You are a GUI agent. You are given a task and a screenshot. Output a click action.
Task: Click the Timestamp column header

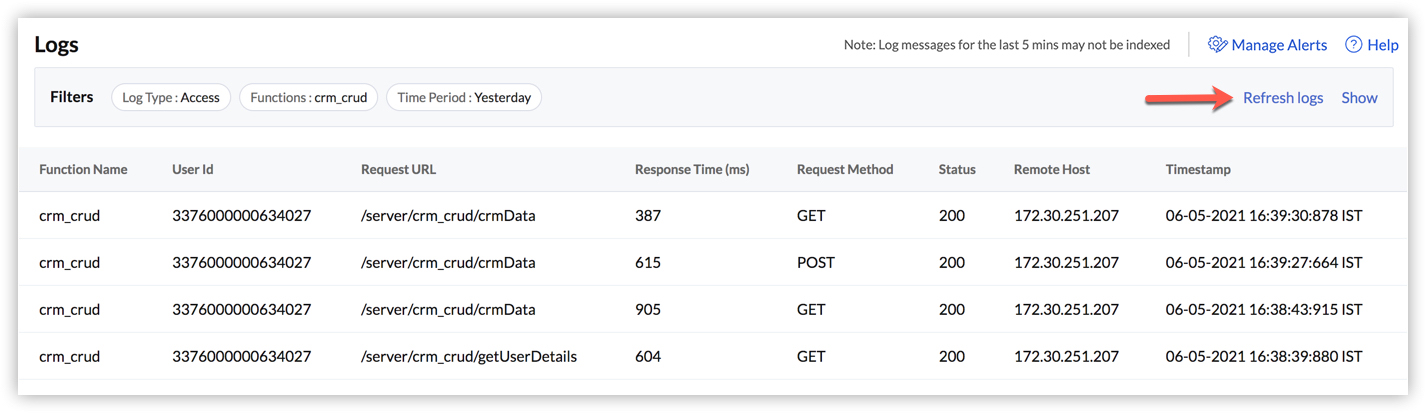(x=1198, y=170)
